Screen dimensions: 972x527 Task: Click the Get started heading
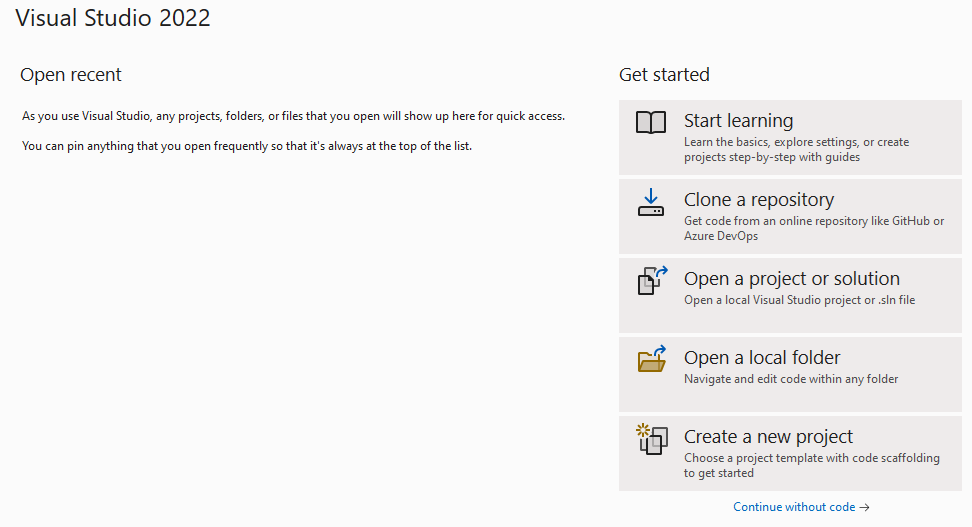coord(664,74)
